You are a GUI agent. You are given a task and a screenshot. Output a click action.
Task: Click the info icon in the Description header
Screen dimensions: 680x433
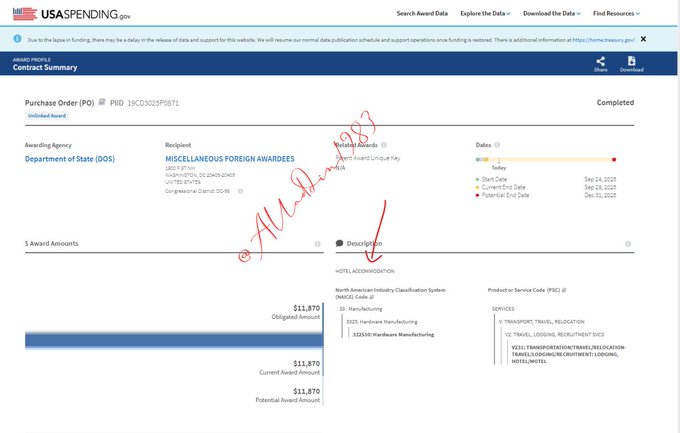(626, 243)
